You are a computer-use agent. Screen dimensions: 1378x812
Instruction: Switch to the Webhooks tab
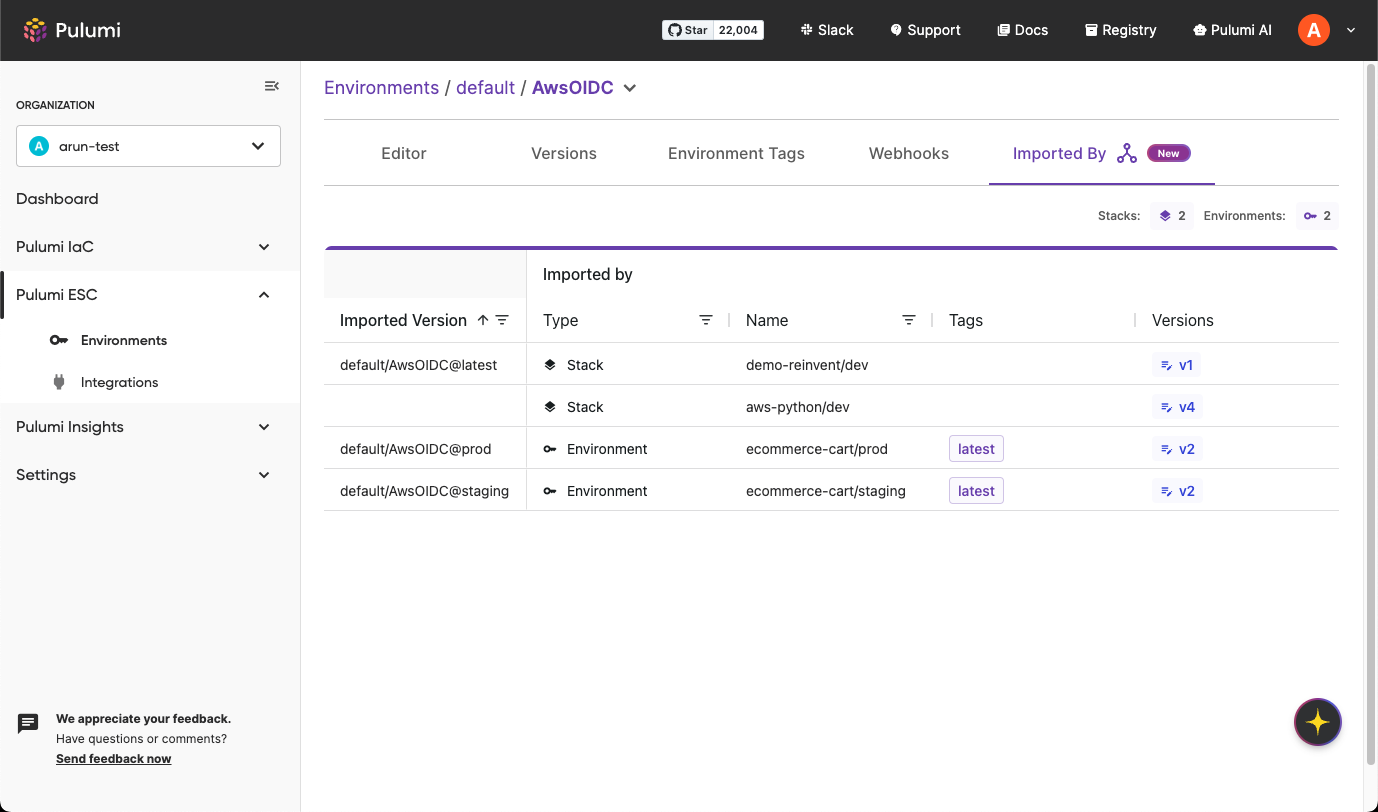(x=908, y=153)
